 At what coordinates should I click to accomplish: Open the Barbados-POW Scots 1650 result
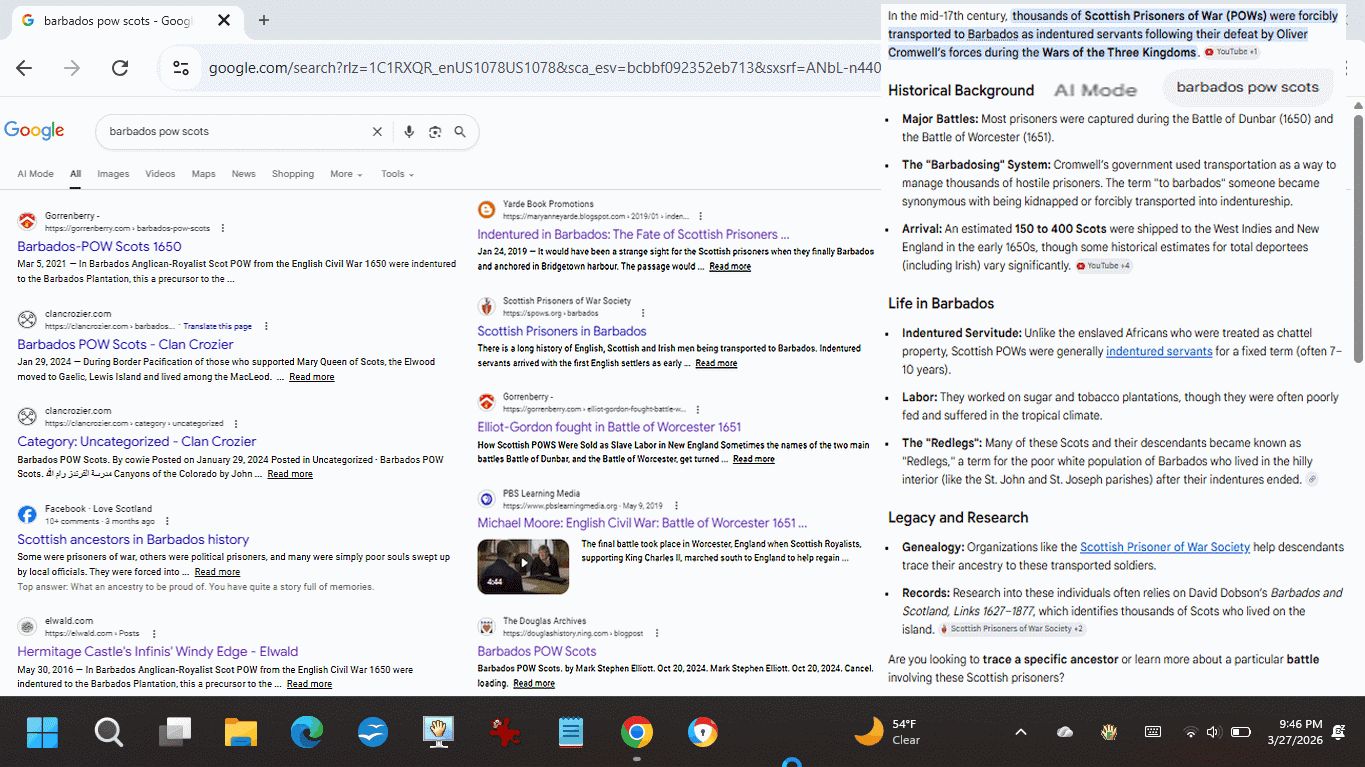(99, 247)
